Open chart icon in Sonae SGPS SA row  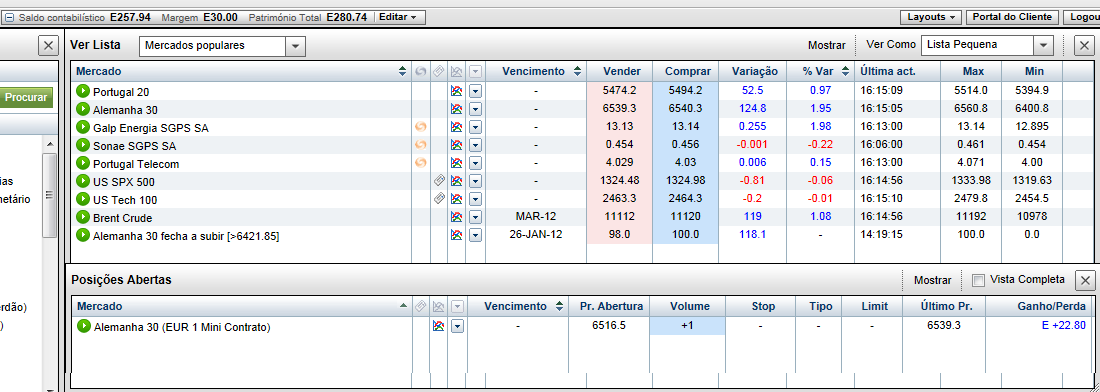457,146
